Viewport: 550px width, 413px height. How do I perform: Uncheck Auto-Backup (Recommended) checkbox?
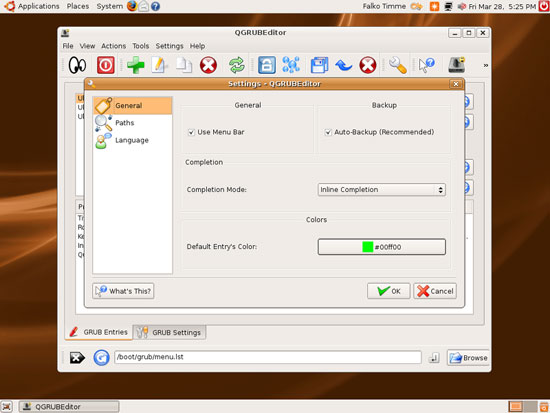pyautogui.click(x=328, y=132)
